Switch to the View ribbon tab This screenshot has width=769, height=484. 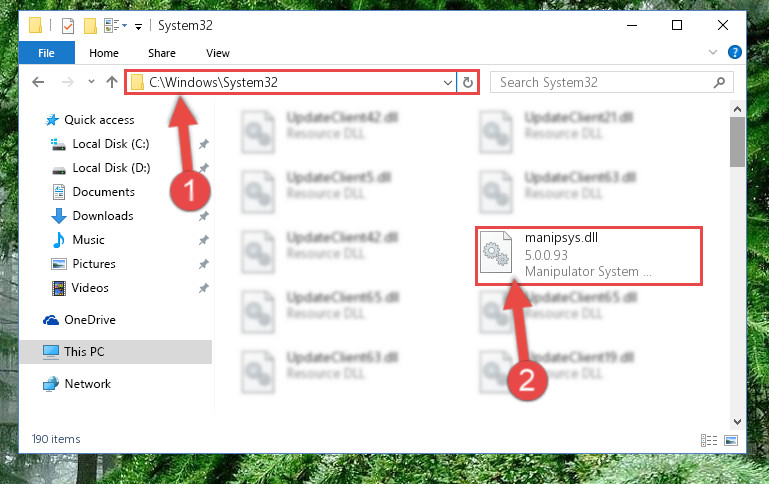click(x=217, y=53)
